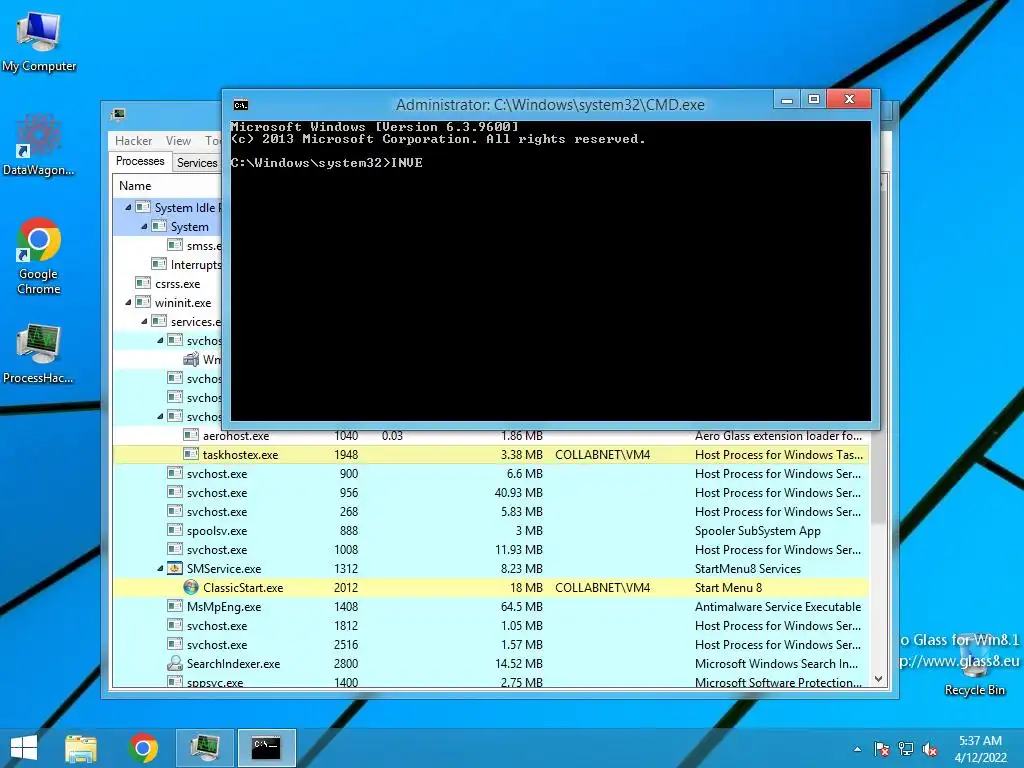Click the SearchIndexer.exe magnifier icon

point(174,664)
